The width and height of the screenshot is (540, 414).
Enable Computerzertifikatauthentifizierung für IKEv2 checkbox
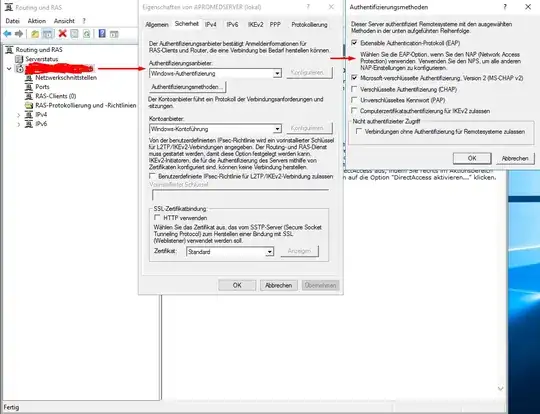(x=354, y=111)
